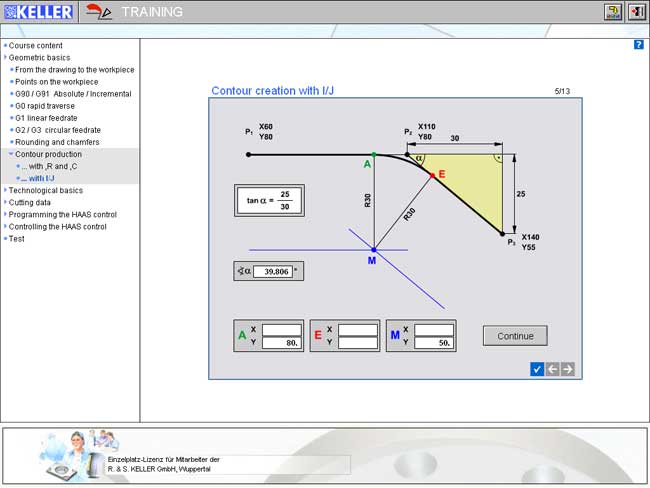The height and width of the screenshot is (488, 650).
Task: Open the yellow tool icon in header
Action: [612, 12]
